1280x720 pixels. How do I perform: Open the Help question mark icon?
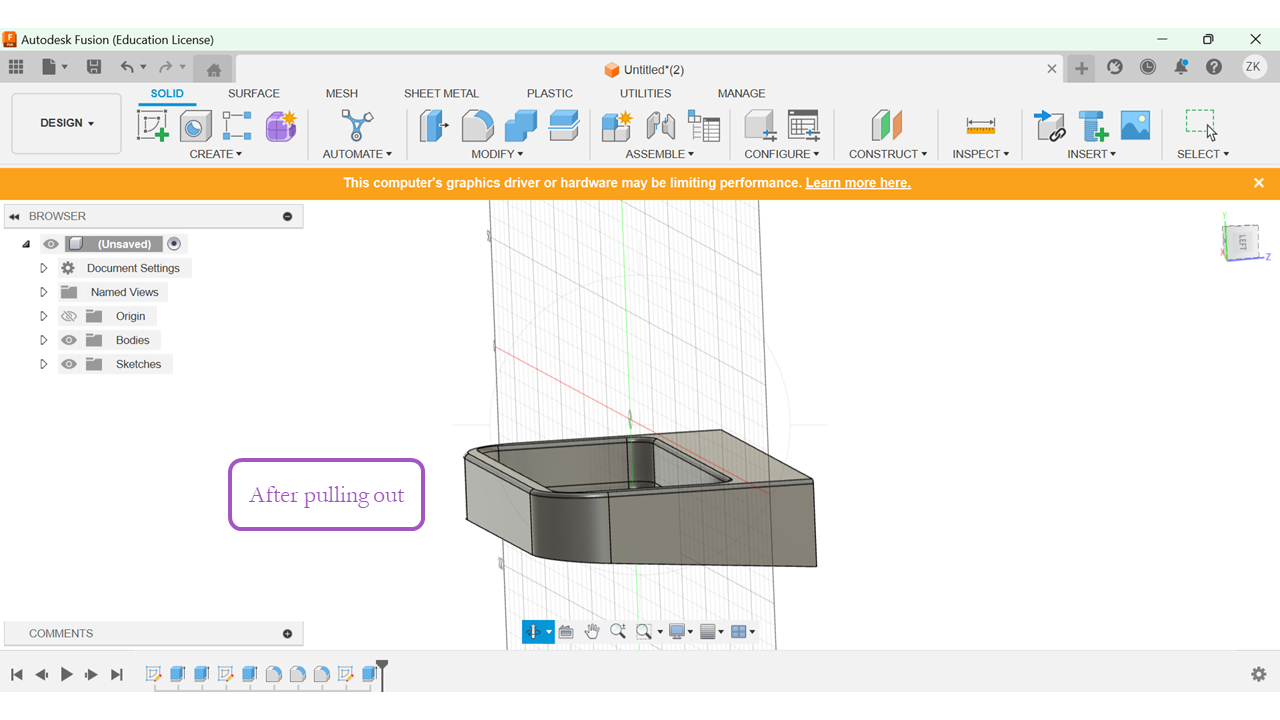coord(1214,67)
